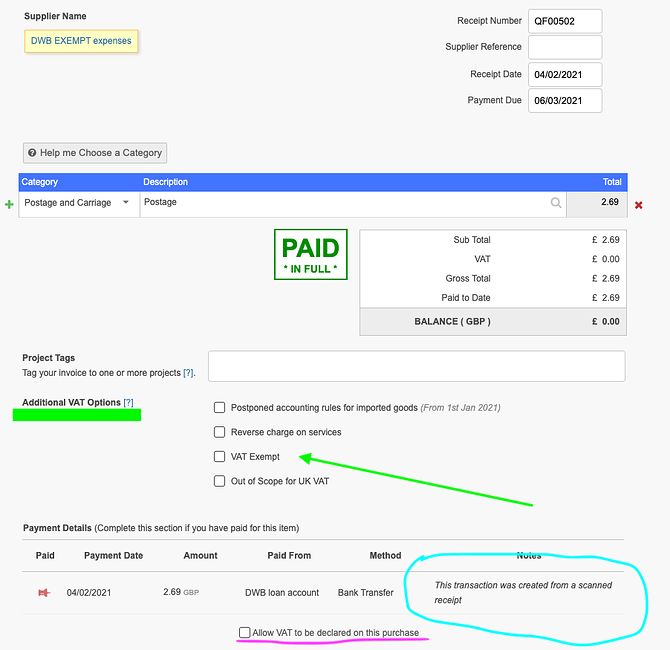Click the red pin icon in Paid column
Image resolution: width=670 pixels, height=650 pixels.
pyautogui.click(x=44, y=593)
